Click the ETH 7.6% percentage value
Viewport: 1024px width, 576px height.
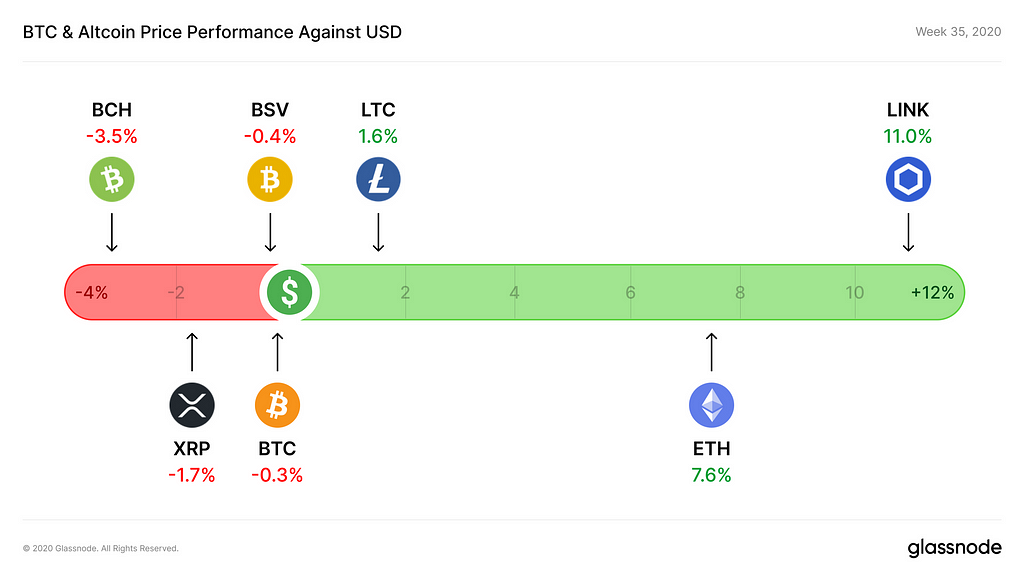711,475
